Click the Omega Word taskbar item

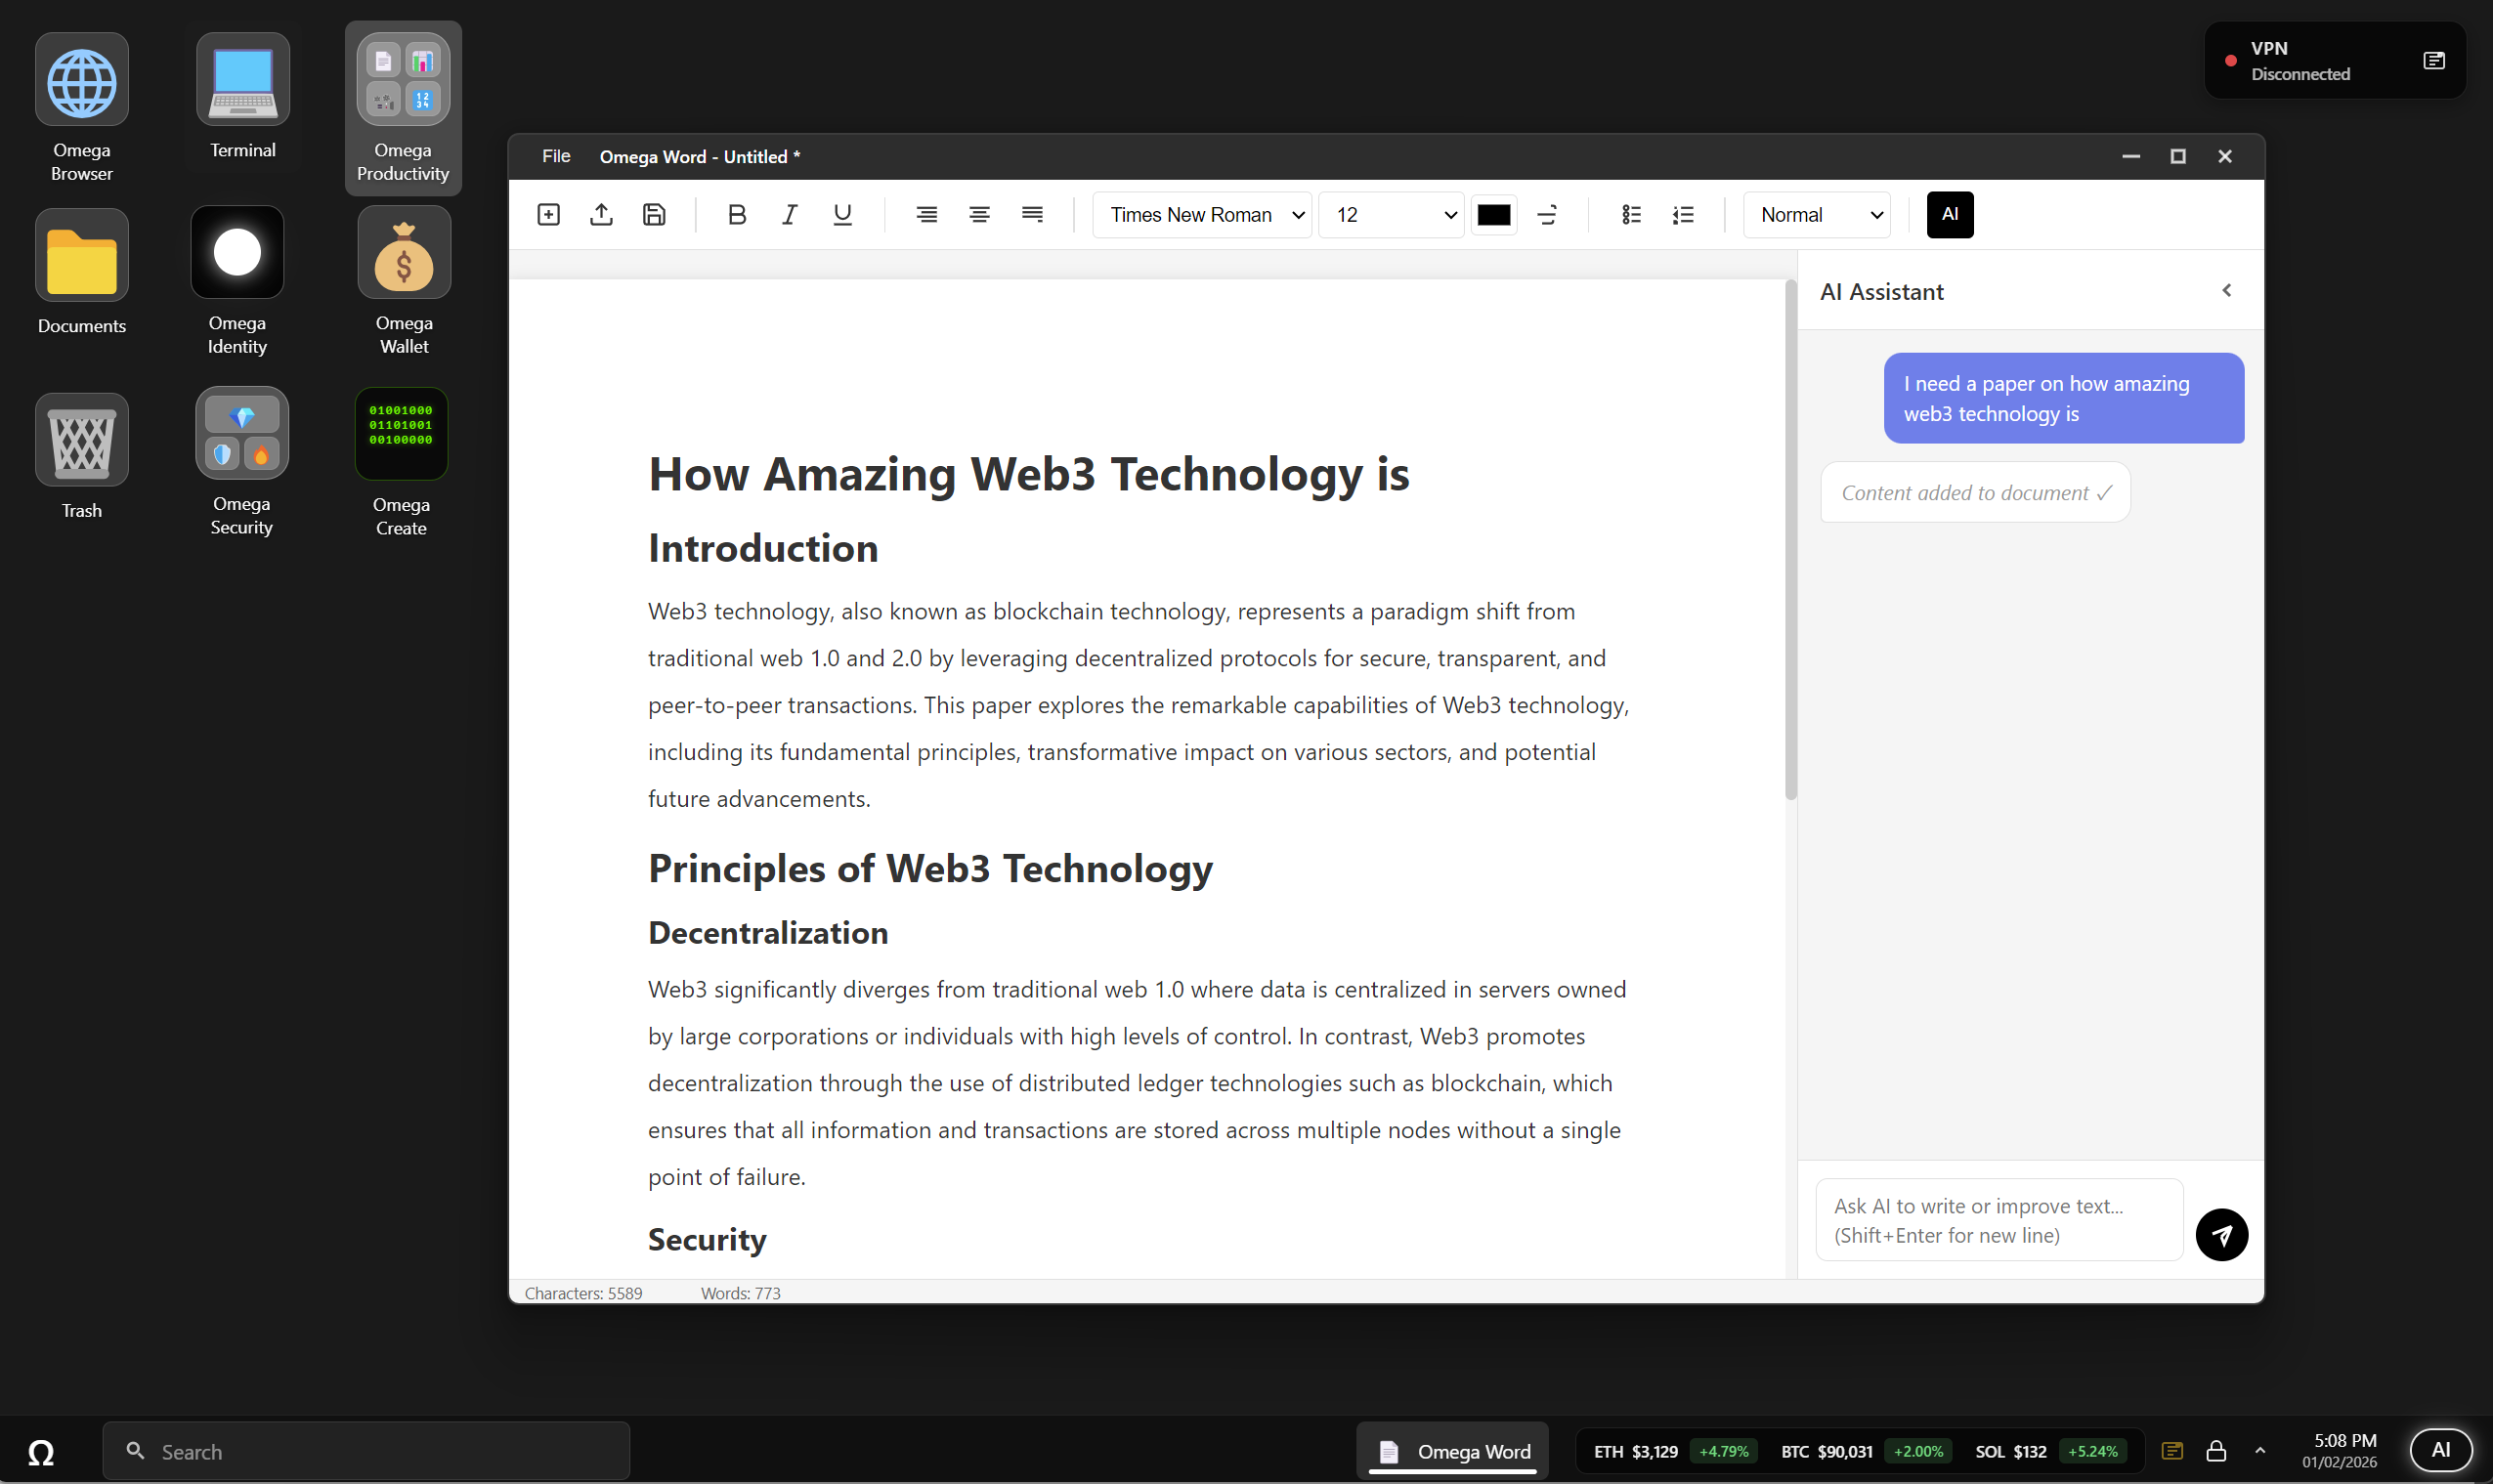(x=1453, y=1451)
